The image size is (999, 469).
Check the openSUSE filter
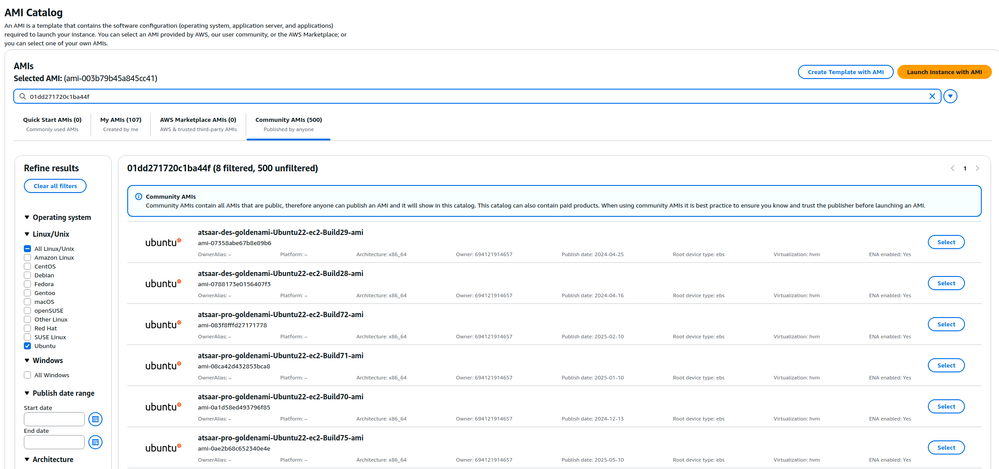(27, 310)
